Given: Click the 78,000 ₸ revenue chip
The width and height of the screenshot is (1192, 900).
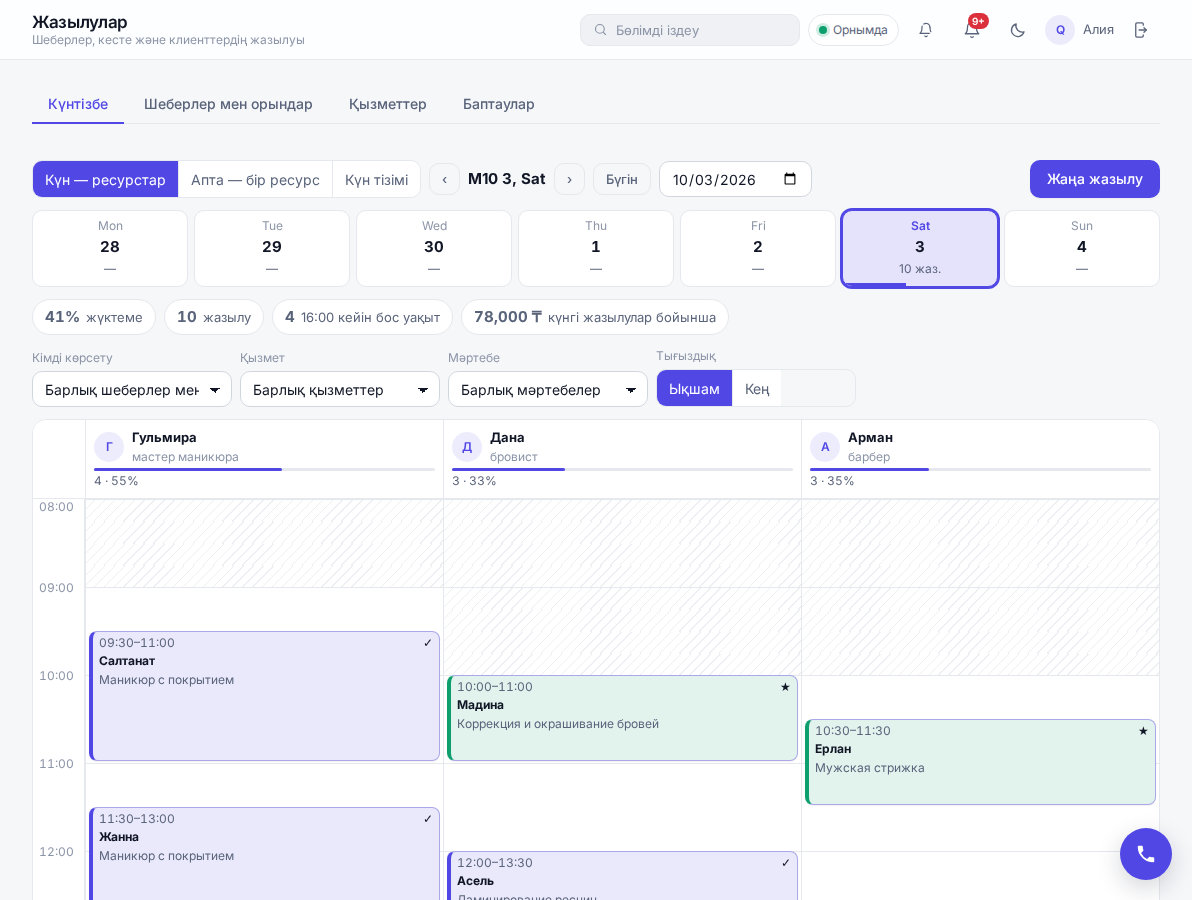Looking at the screenshot, I should pyautogui.click(x=594, y=317).
